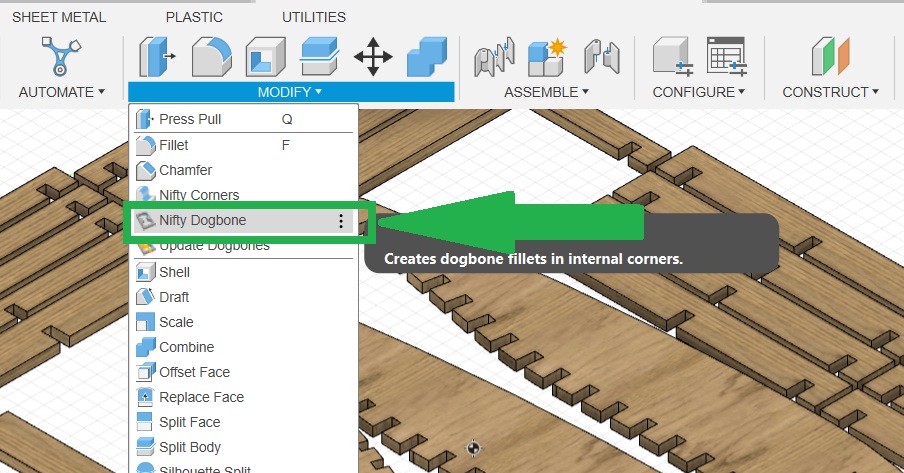
Task: Open the ASSEMBLE dropdown
Action: [546, 92]
